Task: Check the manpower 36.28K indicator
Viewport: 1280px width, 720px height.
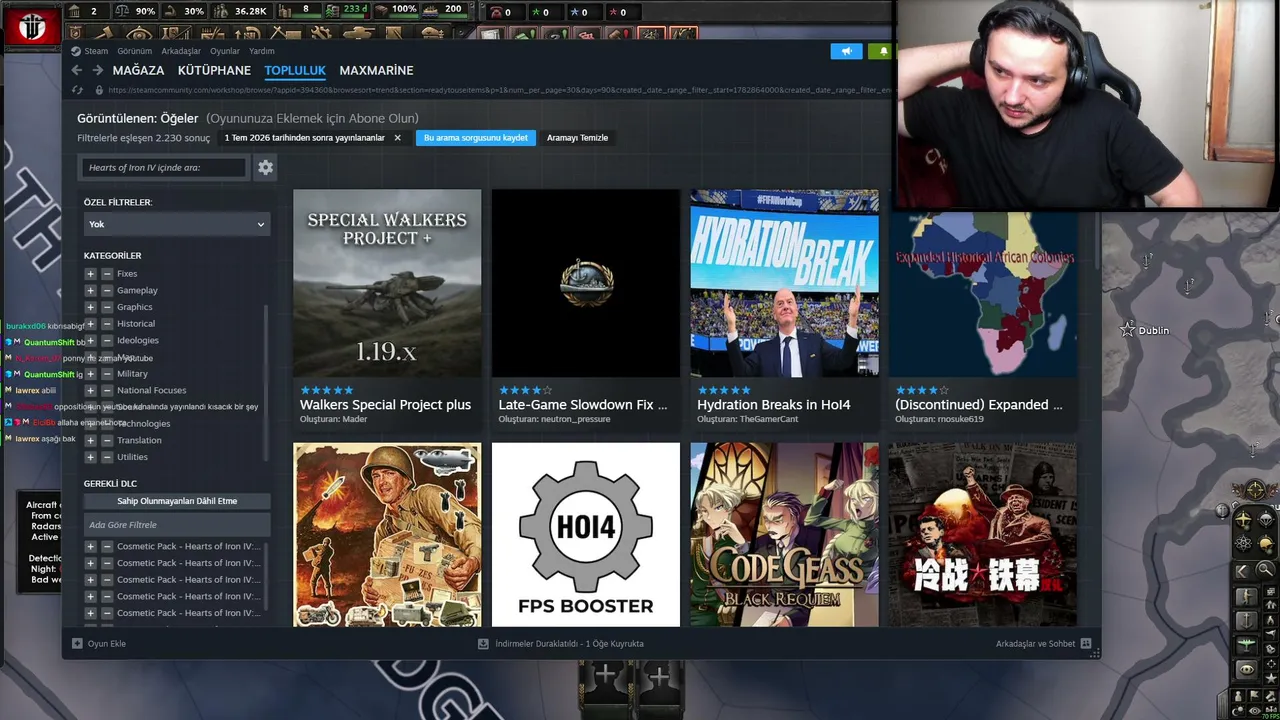Action: tap(241, 11)
